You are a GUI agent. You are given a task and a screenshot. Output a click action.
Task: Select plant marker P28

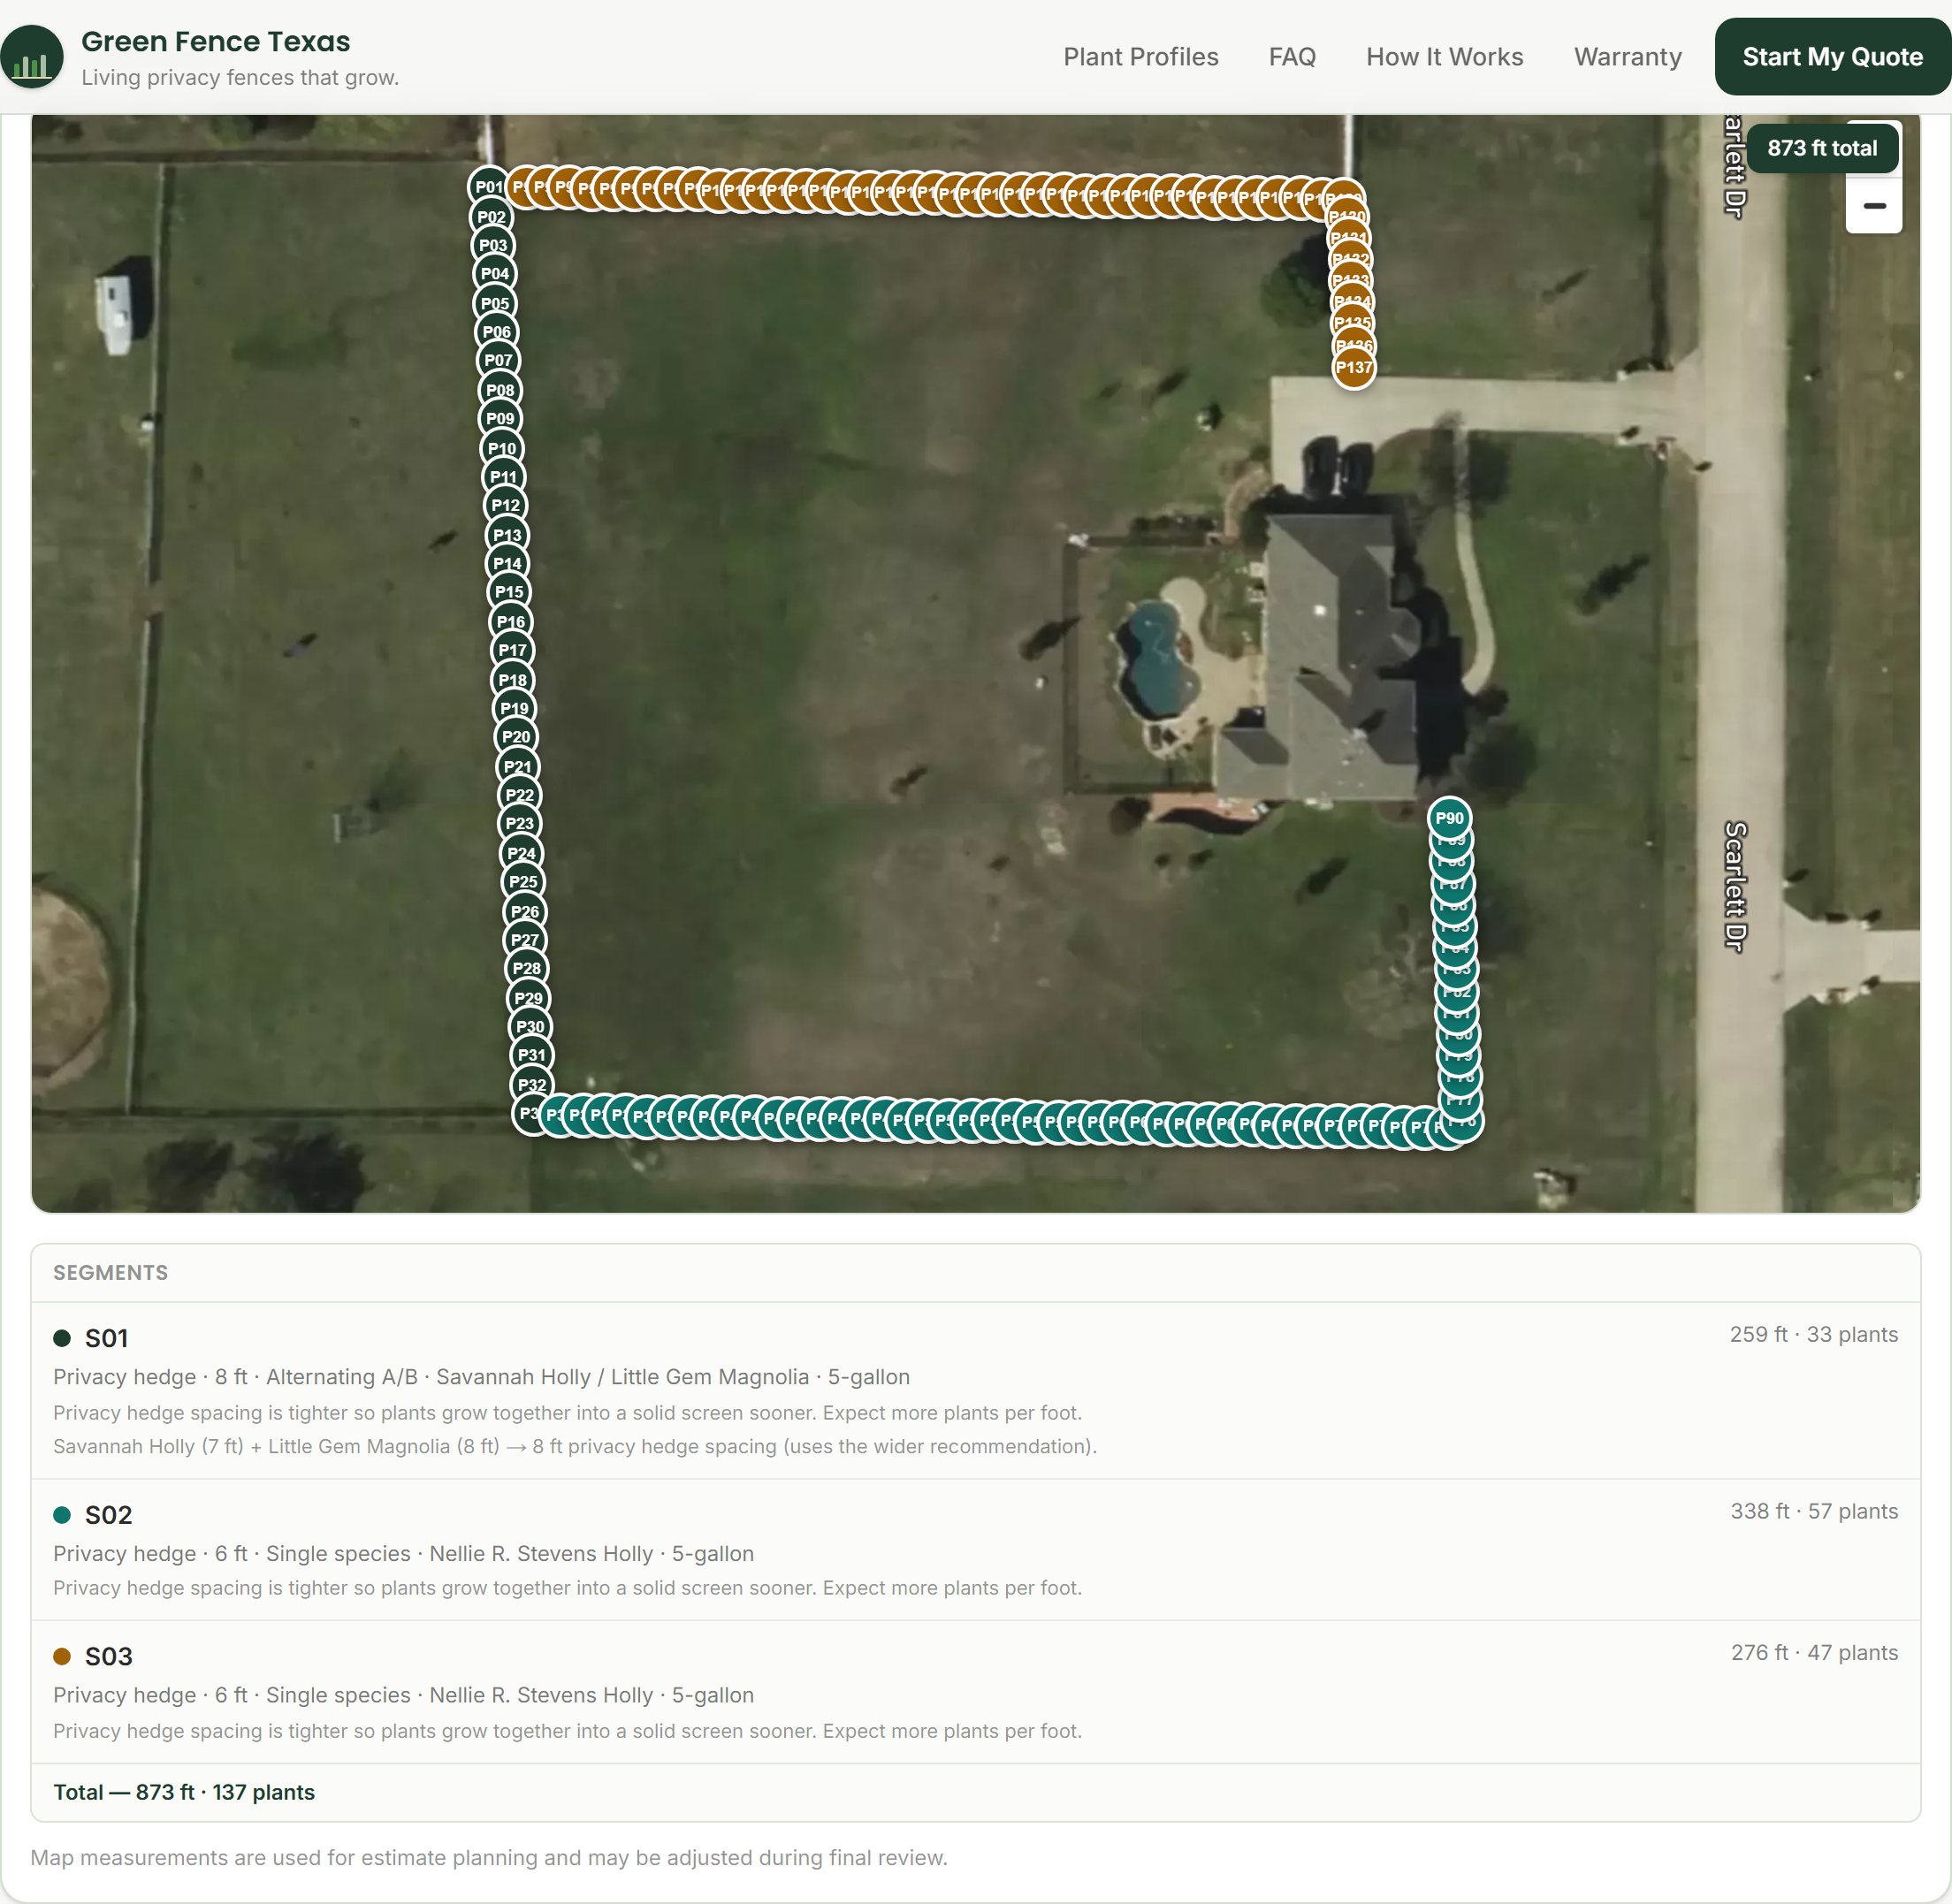[527, 969]
